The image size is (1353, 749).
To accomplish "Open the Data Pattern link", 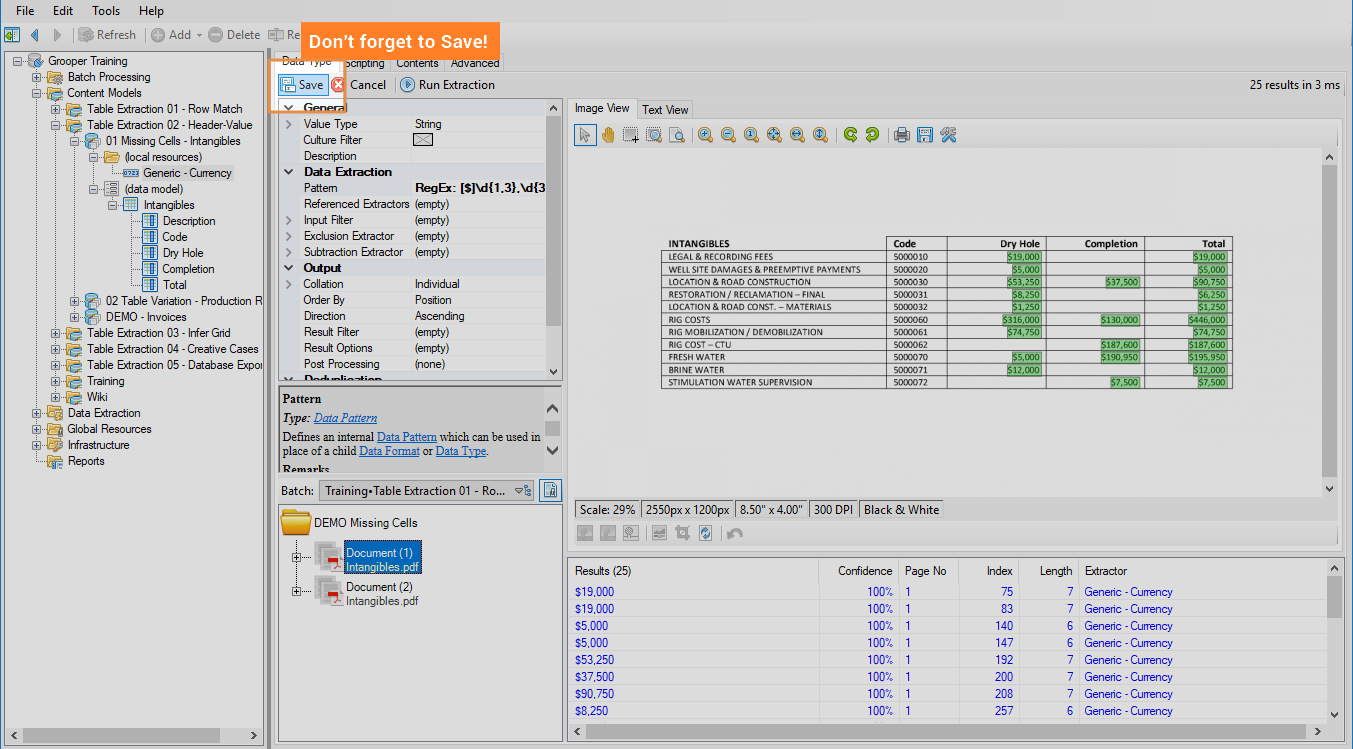I will tap(345, 418).
